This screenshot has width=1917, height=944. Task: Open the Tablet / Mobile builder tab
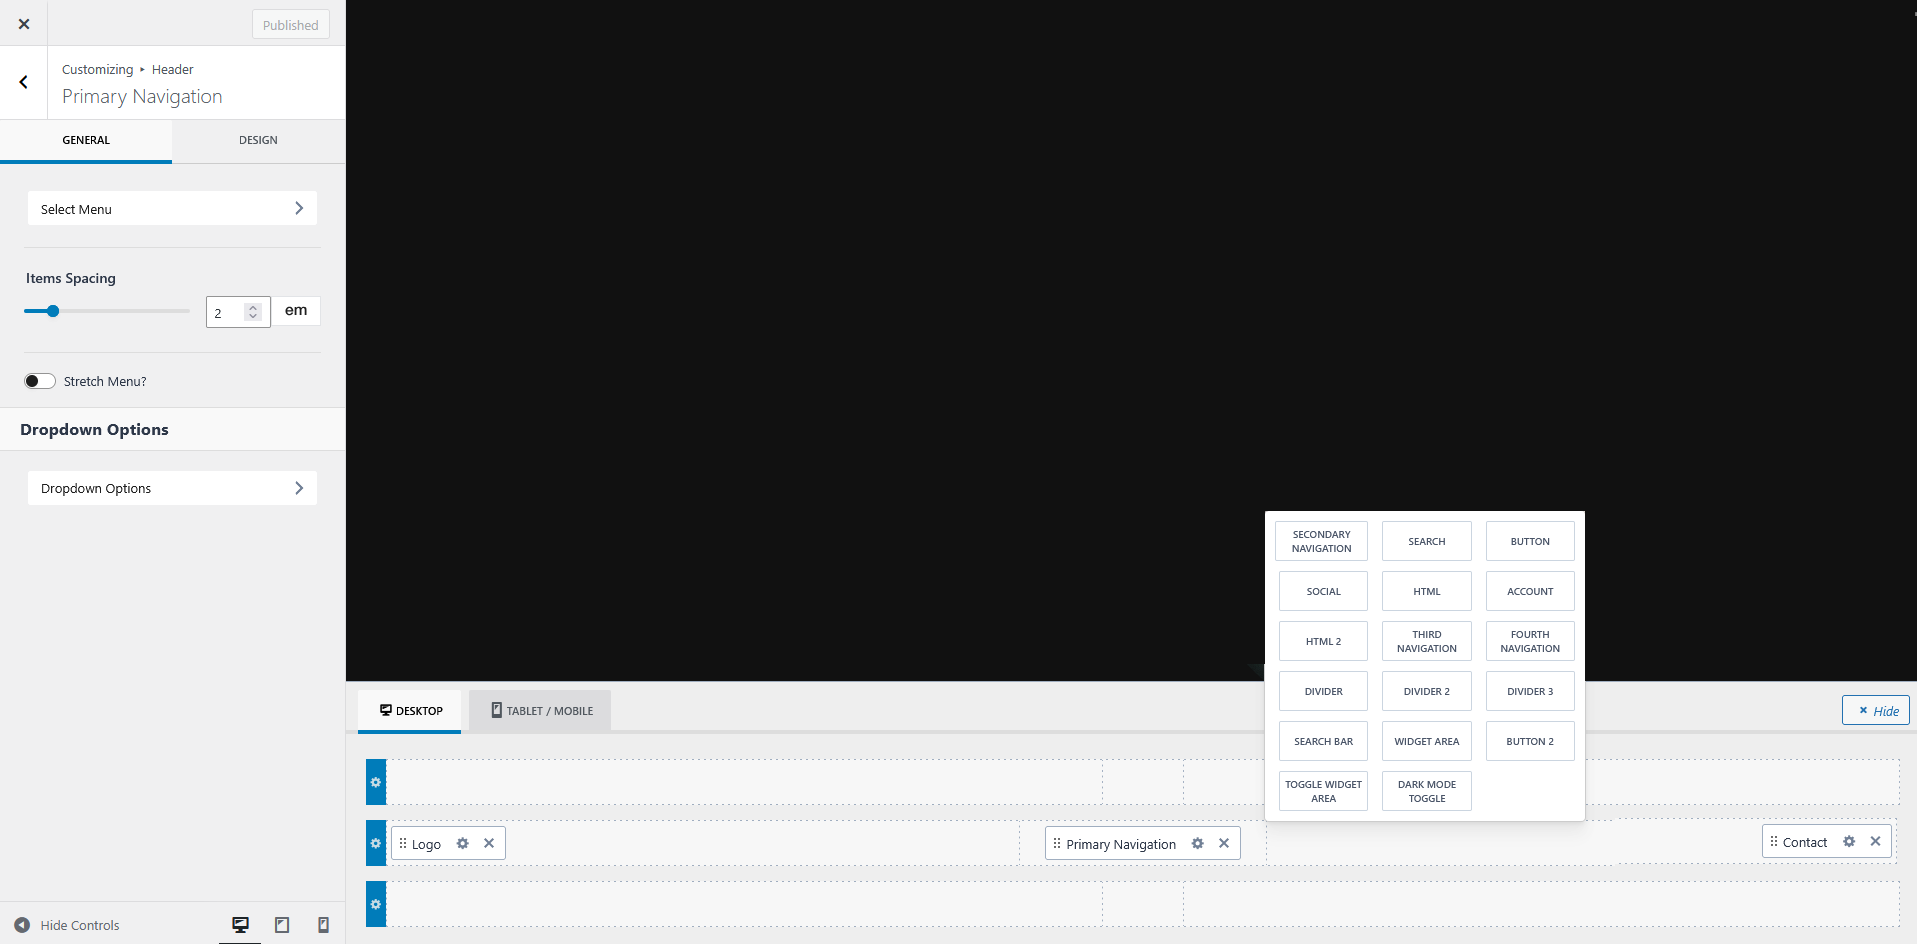(x=541, y=711)
